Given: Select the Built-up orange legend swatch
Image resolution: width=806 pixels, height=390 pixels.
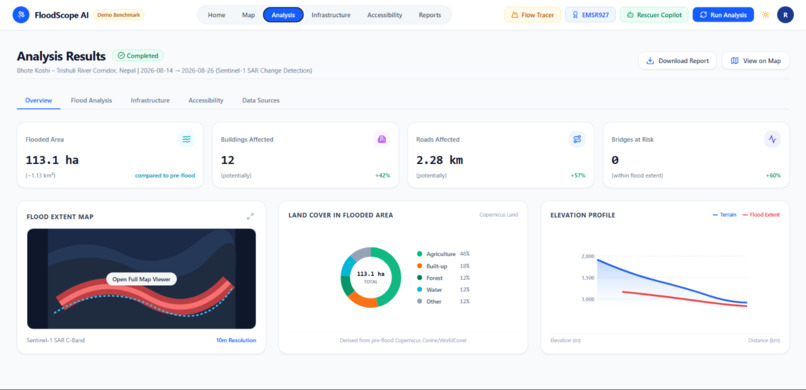Looking at the screenshot, I should [419, 266].
